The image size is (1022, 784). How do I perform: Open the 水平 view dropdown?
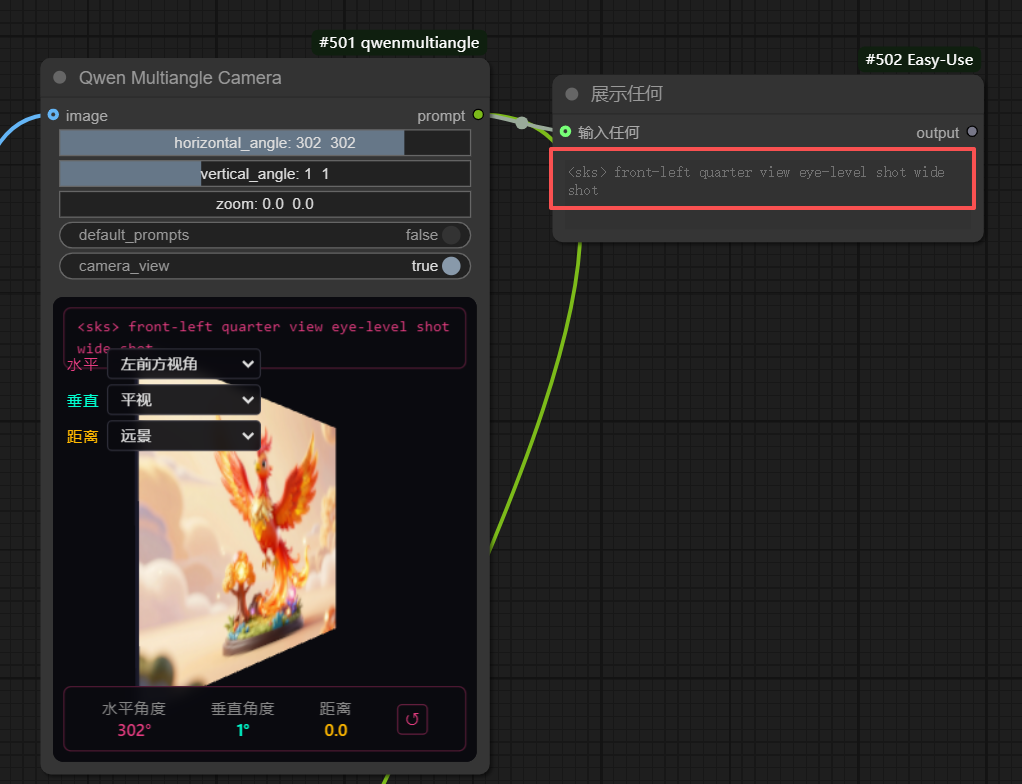[183, 364]
